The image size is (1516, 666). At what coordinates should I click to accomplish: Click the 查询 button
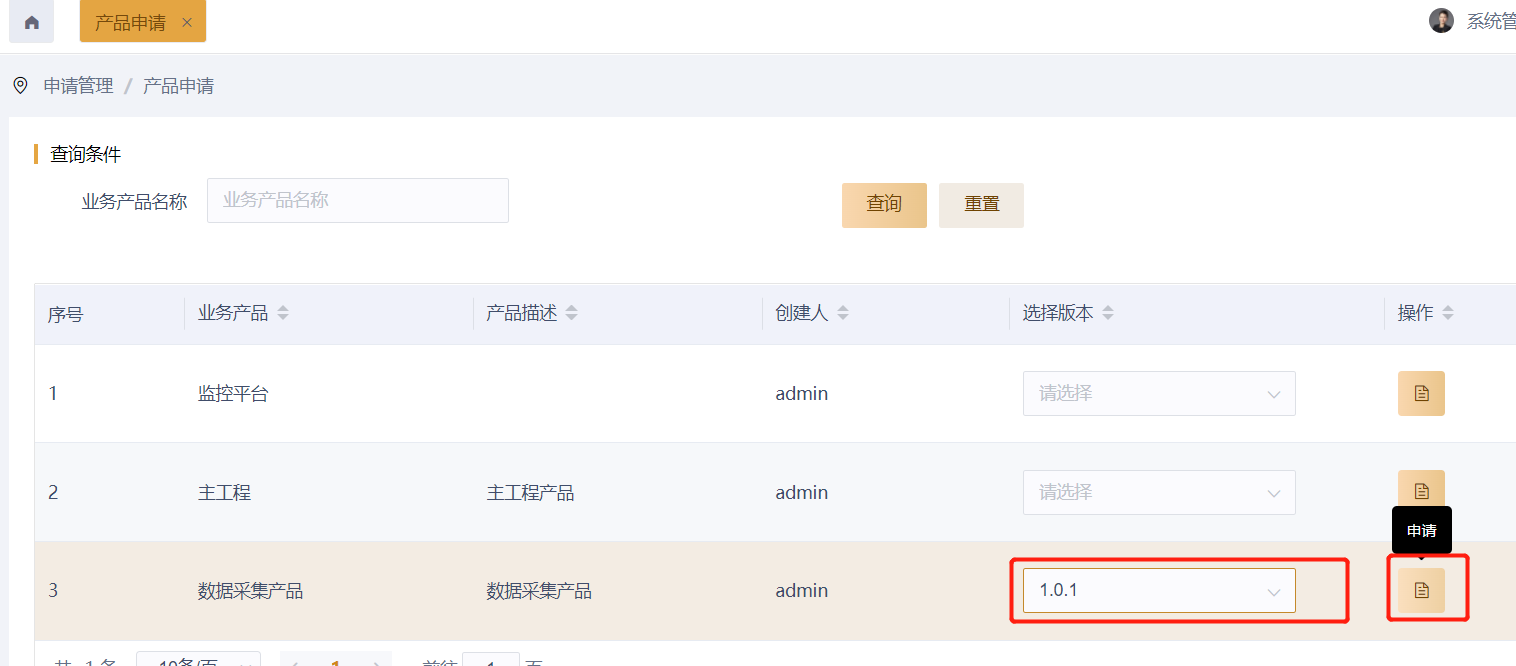pos(884,205)
